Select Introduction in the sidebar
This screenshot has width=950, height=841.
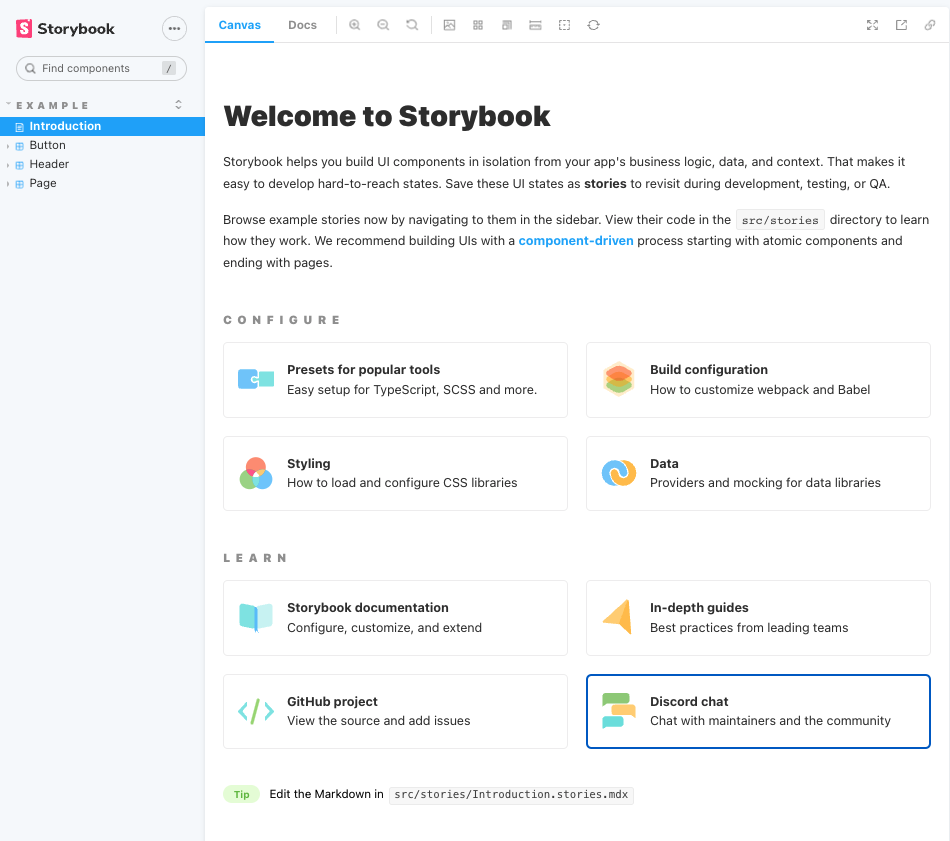(102, 126)
